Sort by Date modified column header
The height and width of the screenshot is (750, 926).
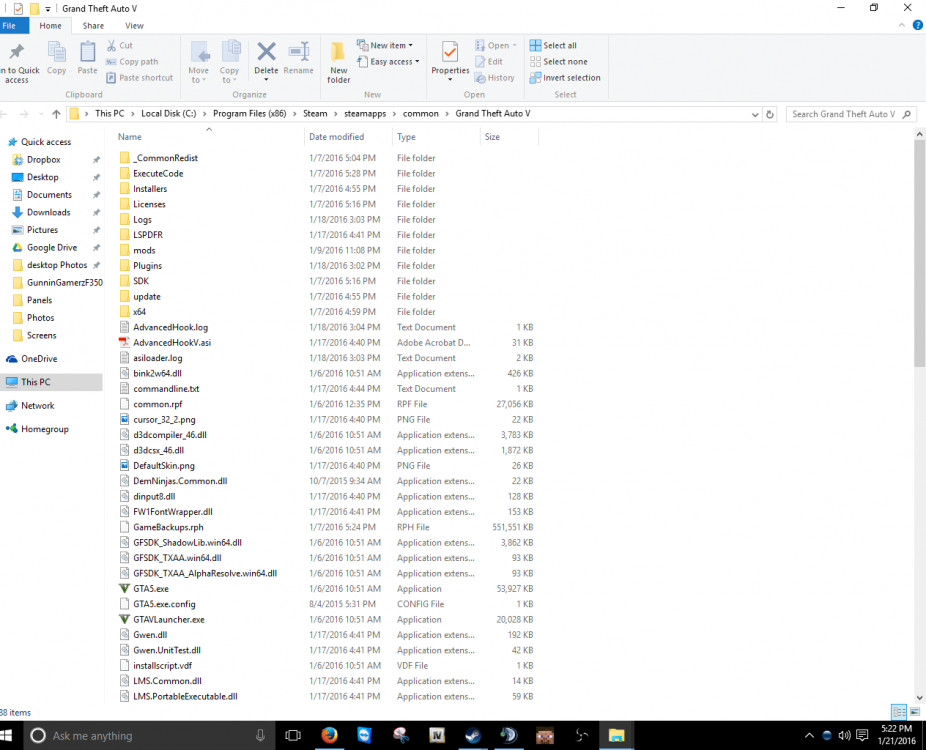click(347, 136)
